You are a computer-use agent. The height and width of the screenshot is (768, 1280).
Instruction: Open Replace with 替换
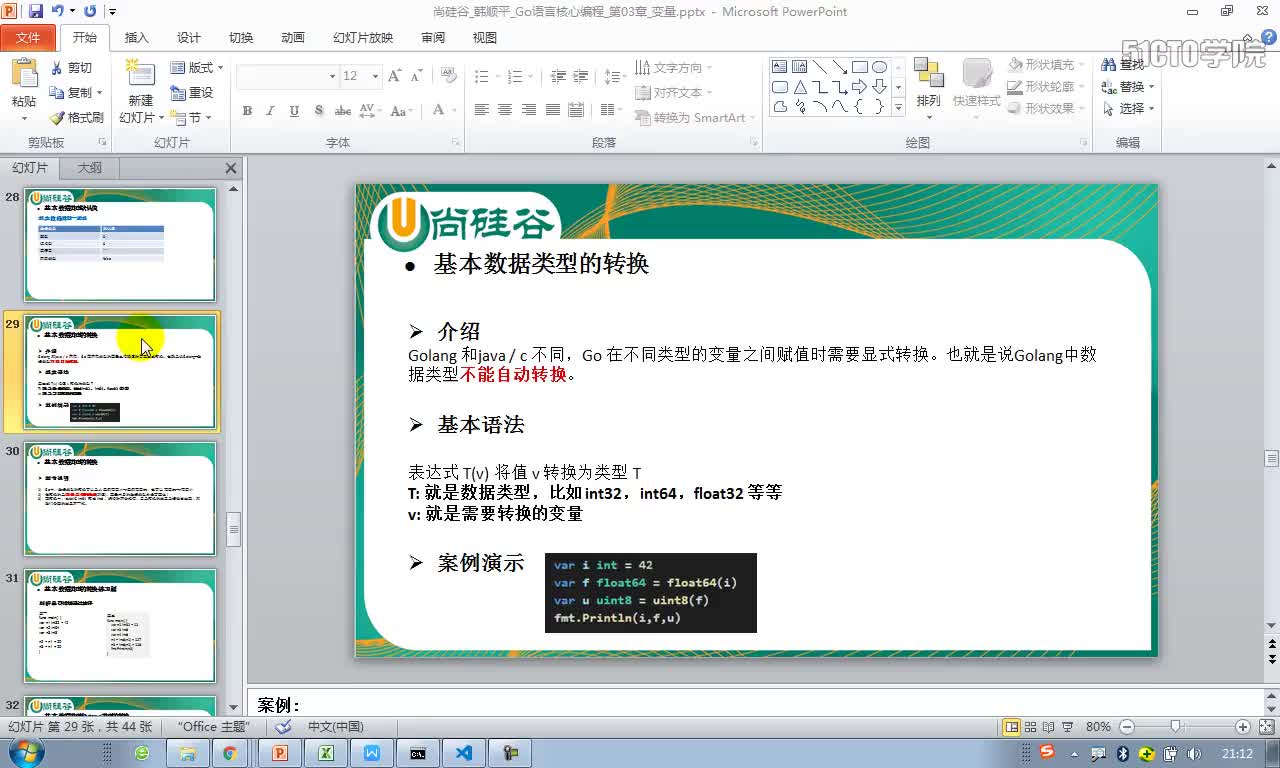(1128, 87)
